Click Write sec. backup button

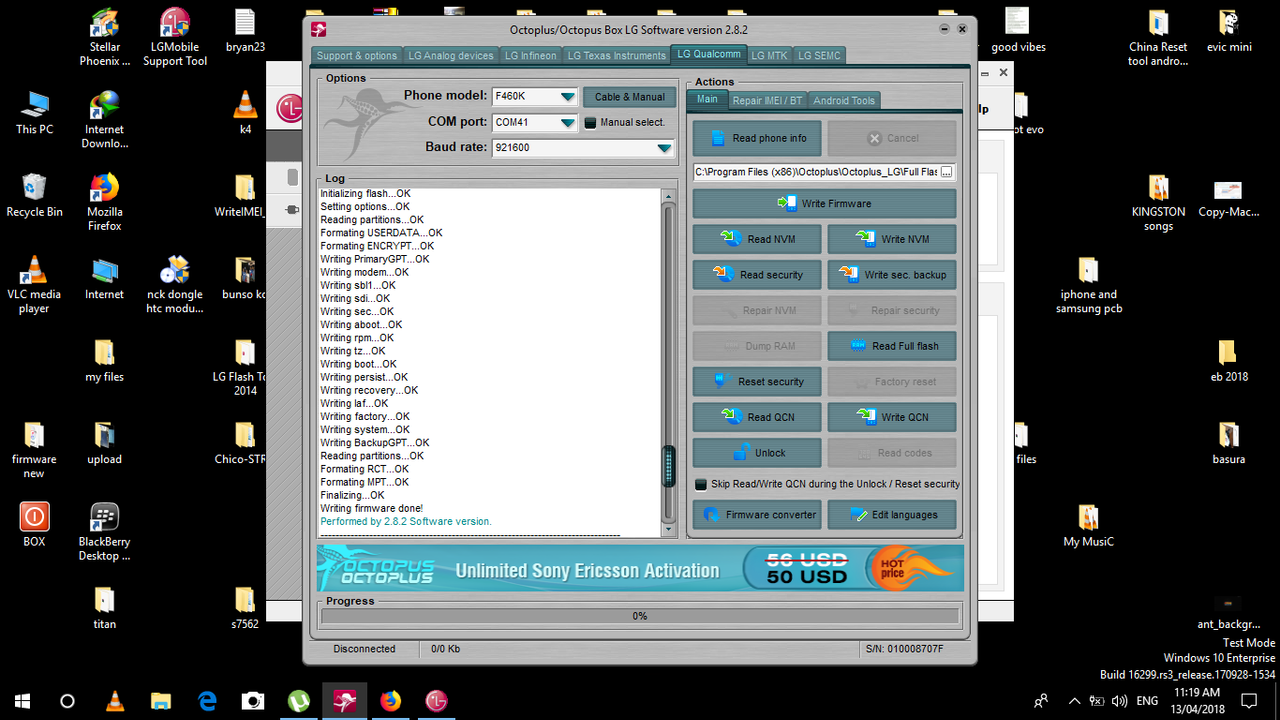click(892, 275)
